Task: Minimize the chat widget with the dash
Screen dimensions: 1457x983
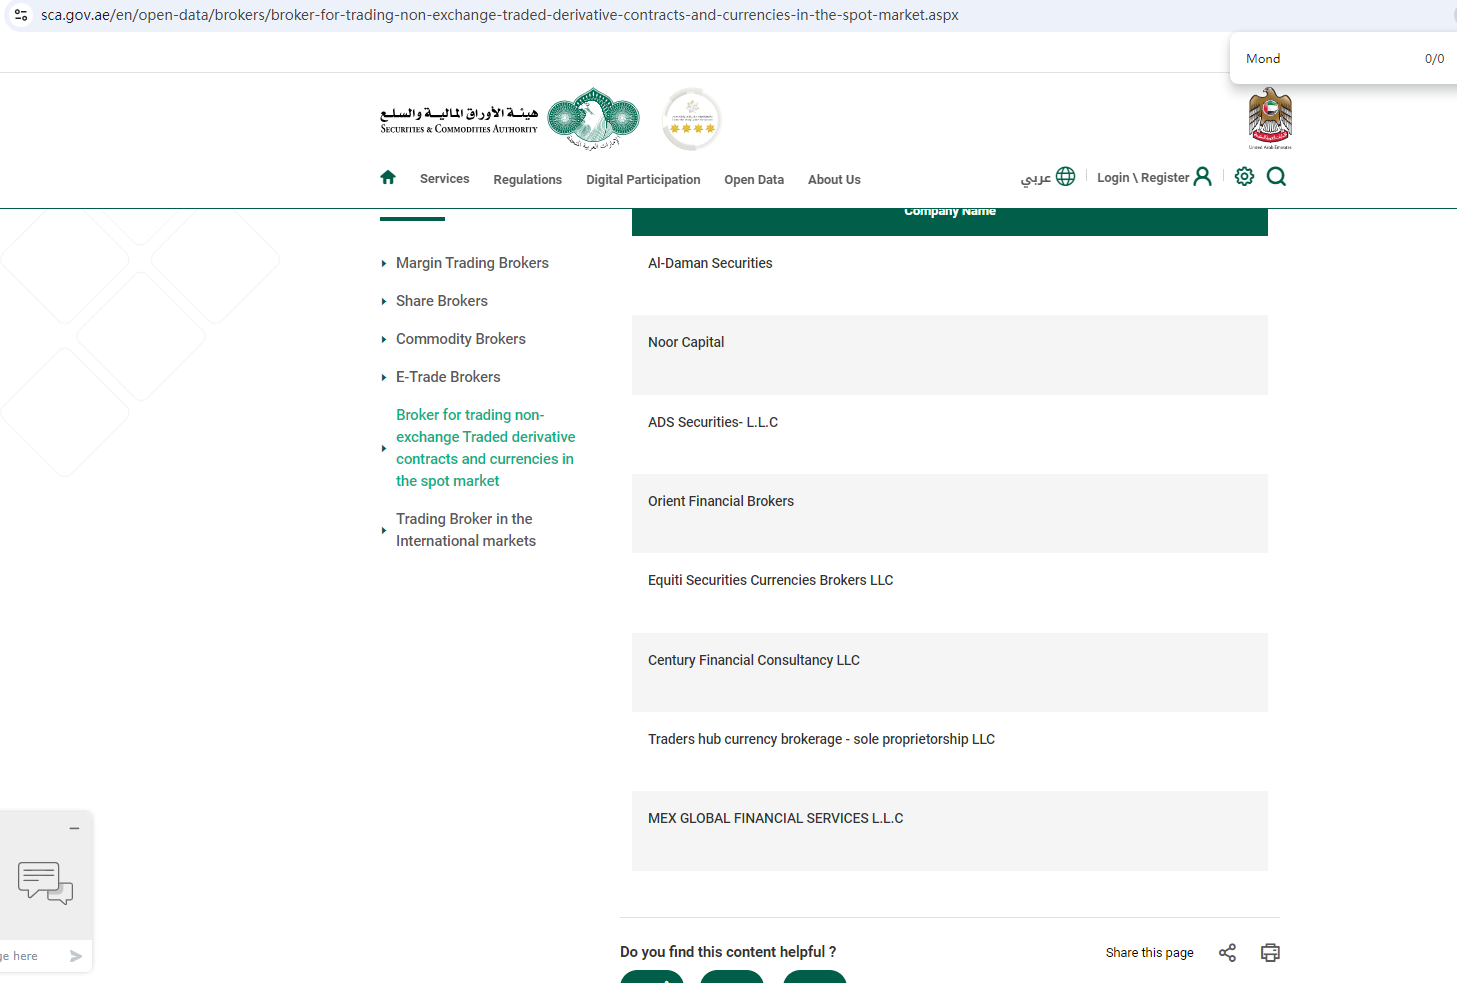Action: (x=74, y=828)
